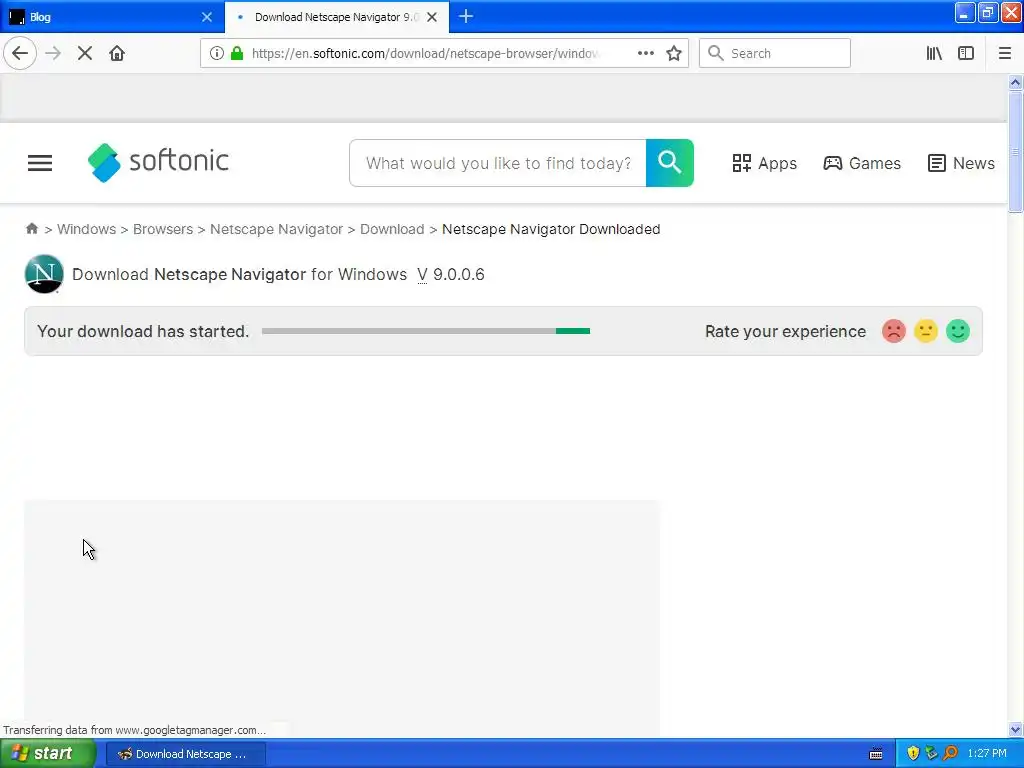This screenshot has height=768, width=1024.
Task: Open the Windows start menu
Action: pos(48,754)
